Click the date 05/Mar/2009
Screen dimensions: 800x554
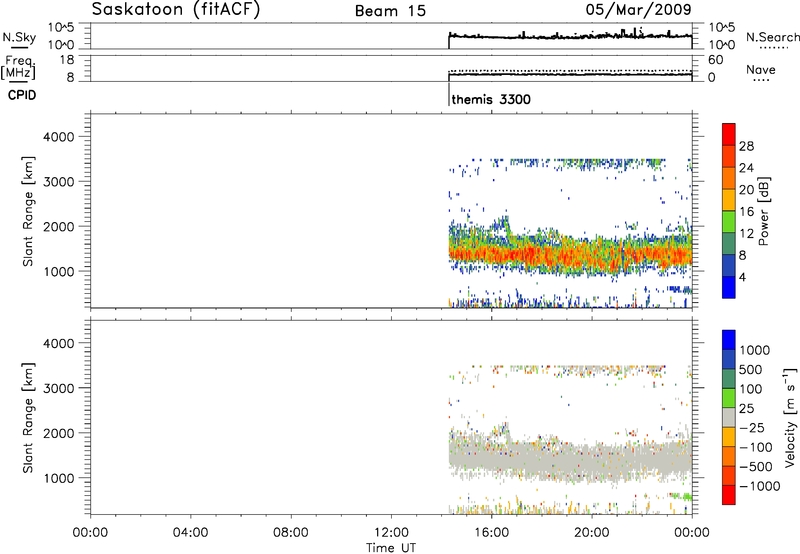tap(639, 9)
